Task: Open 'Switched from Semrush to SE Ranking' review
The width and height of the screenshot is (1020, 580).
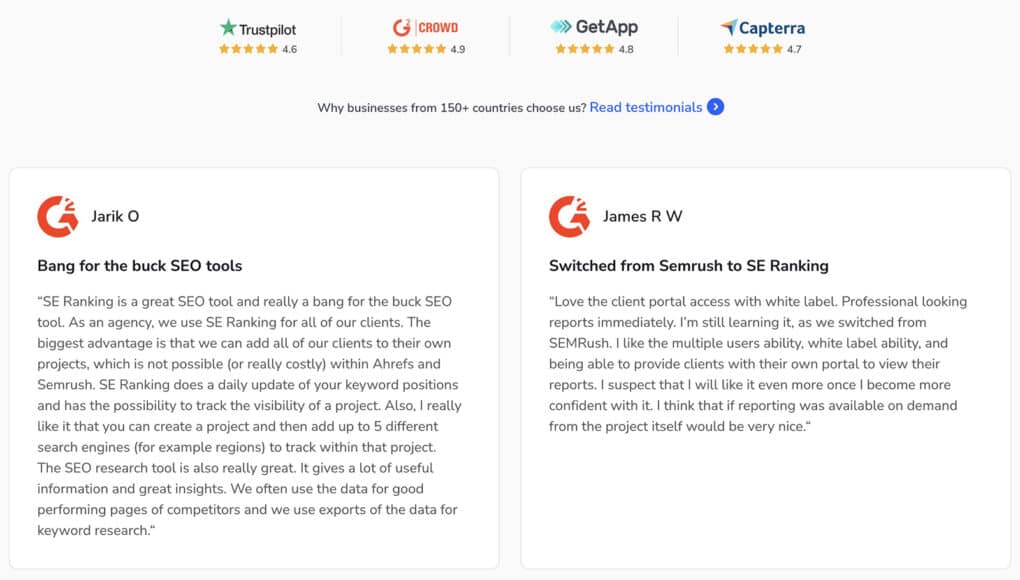Action: (x=688, y=266)
